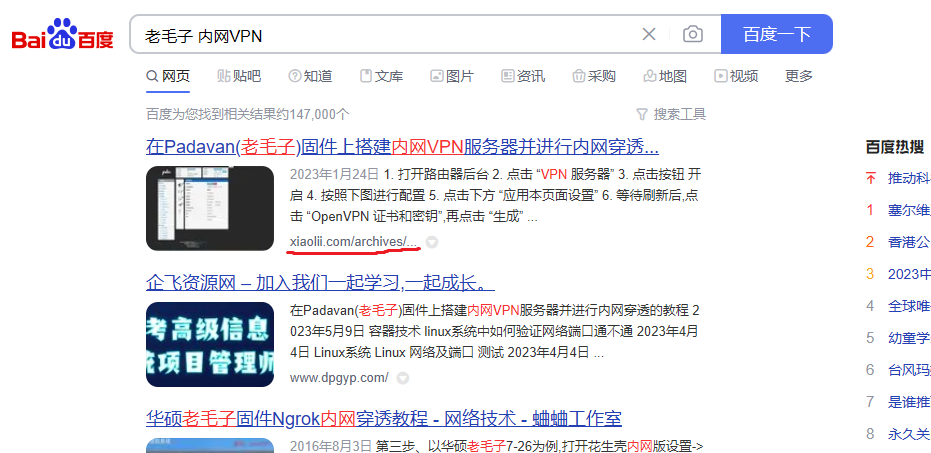Open the 企飞资源网 result title
This screenshot has height=453, width=931.
(321, 283)
